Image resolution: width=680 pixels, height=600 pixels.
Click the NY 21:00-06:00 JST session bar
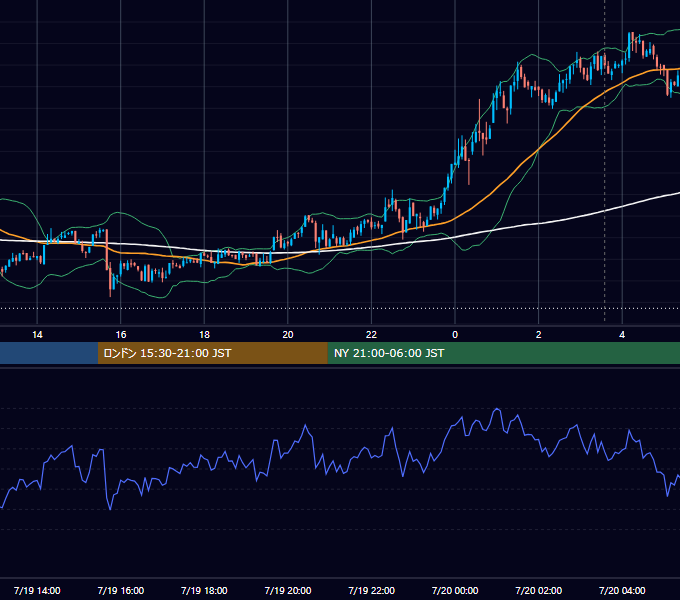(x=503, y=353)
